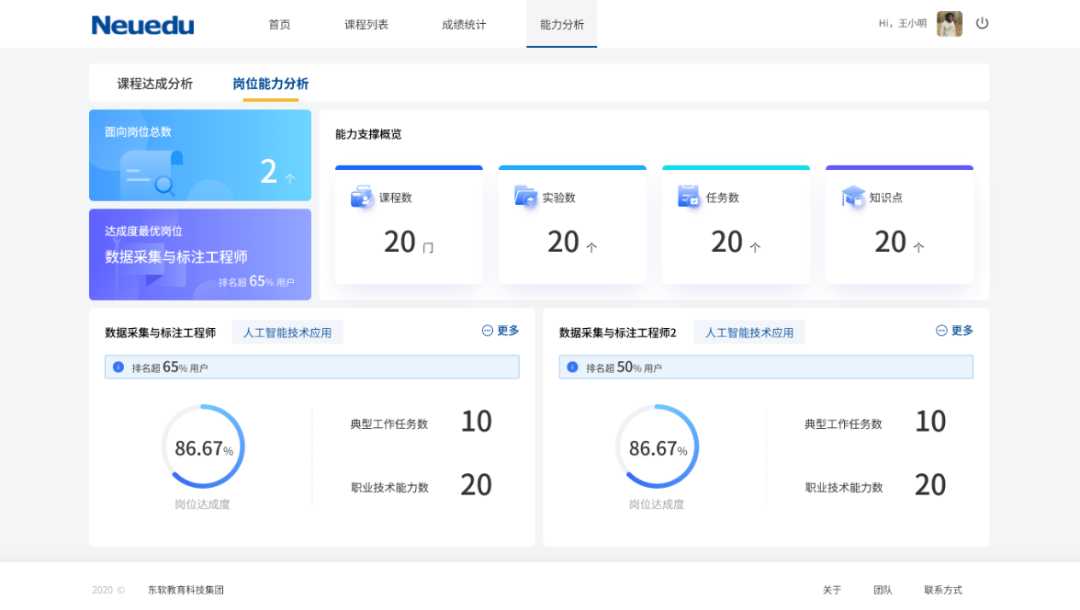Click info icon beside 排名超 65% 用户

[118, 367]
